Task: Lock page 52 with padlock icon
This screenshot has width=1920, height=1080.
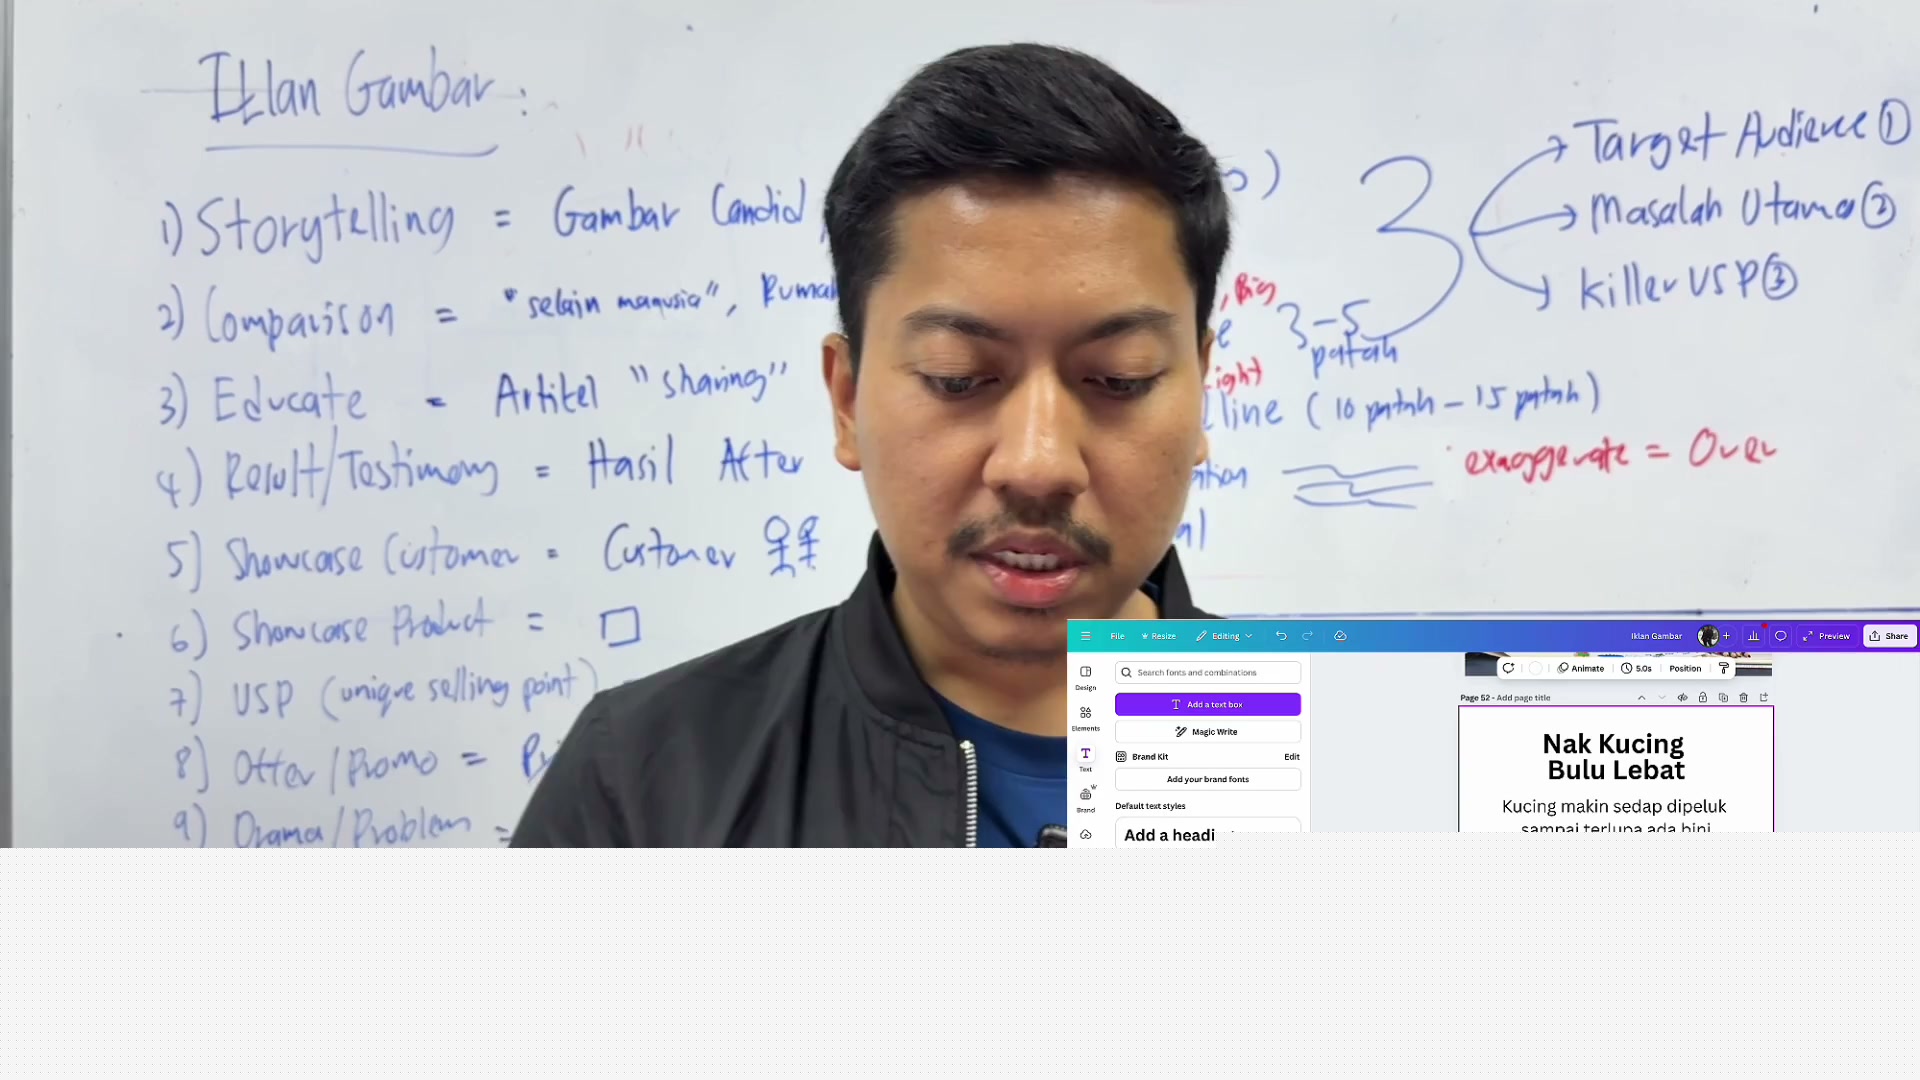Action: click(x=1703, y=698)
